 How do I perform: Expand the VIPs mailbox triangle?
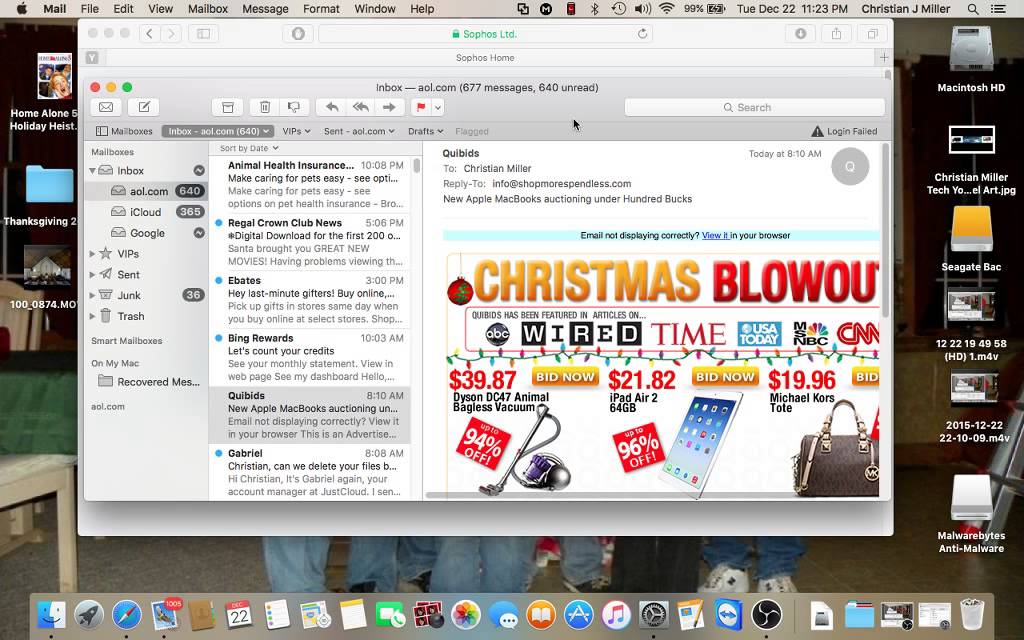[92, 254]
